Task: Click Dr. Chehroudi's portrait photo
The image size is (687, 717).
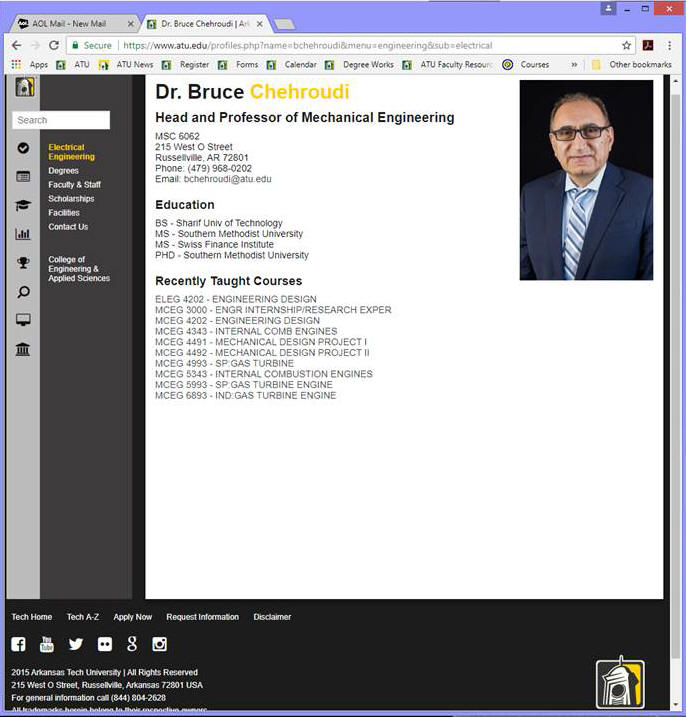Action: [586, 180]
